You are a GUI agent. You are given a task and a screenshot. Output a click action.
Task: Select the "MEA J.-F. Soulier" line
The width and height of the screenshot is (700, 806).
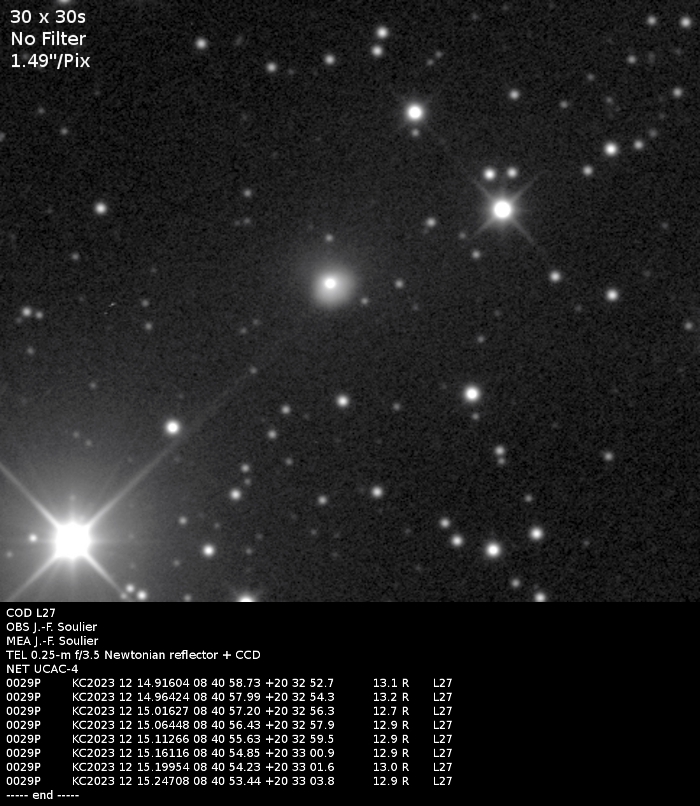pos(52,640)
